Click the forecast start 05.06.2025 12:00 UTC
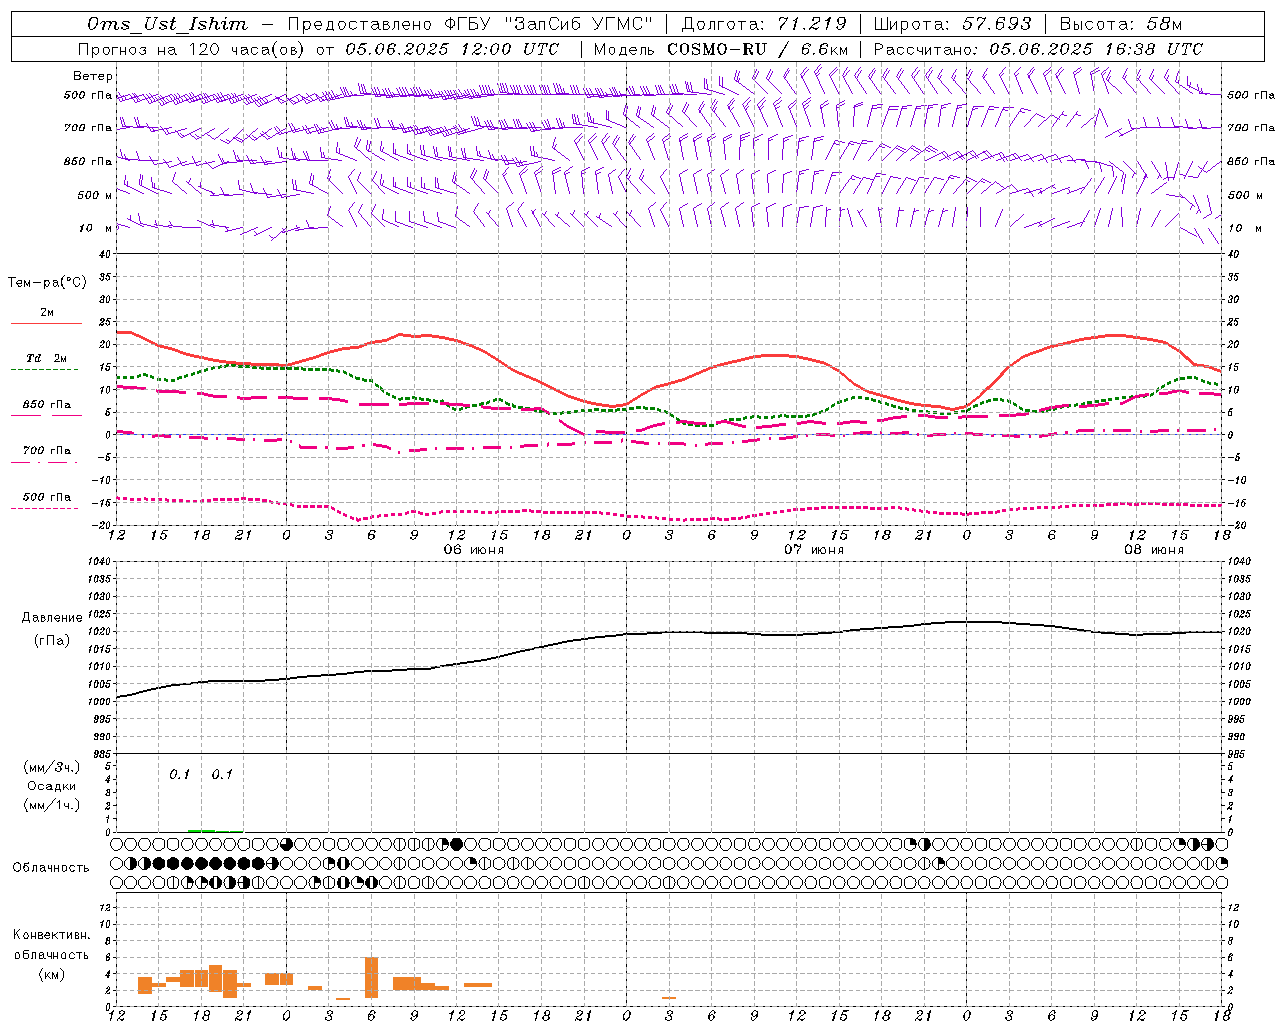The width and height of the screenshot is (1280, 1024). point(452,49)
